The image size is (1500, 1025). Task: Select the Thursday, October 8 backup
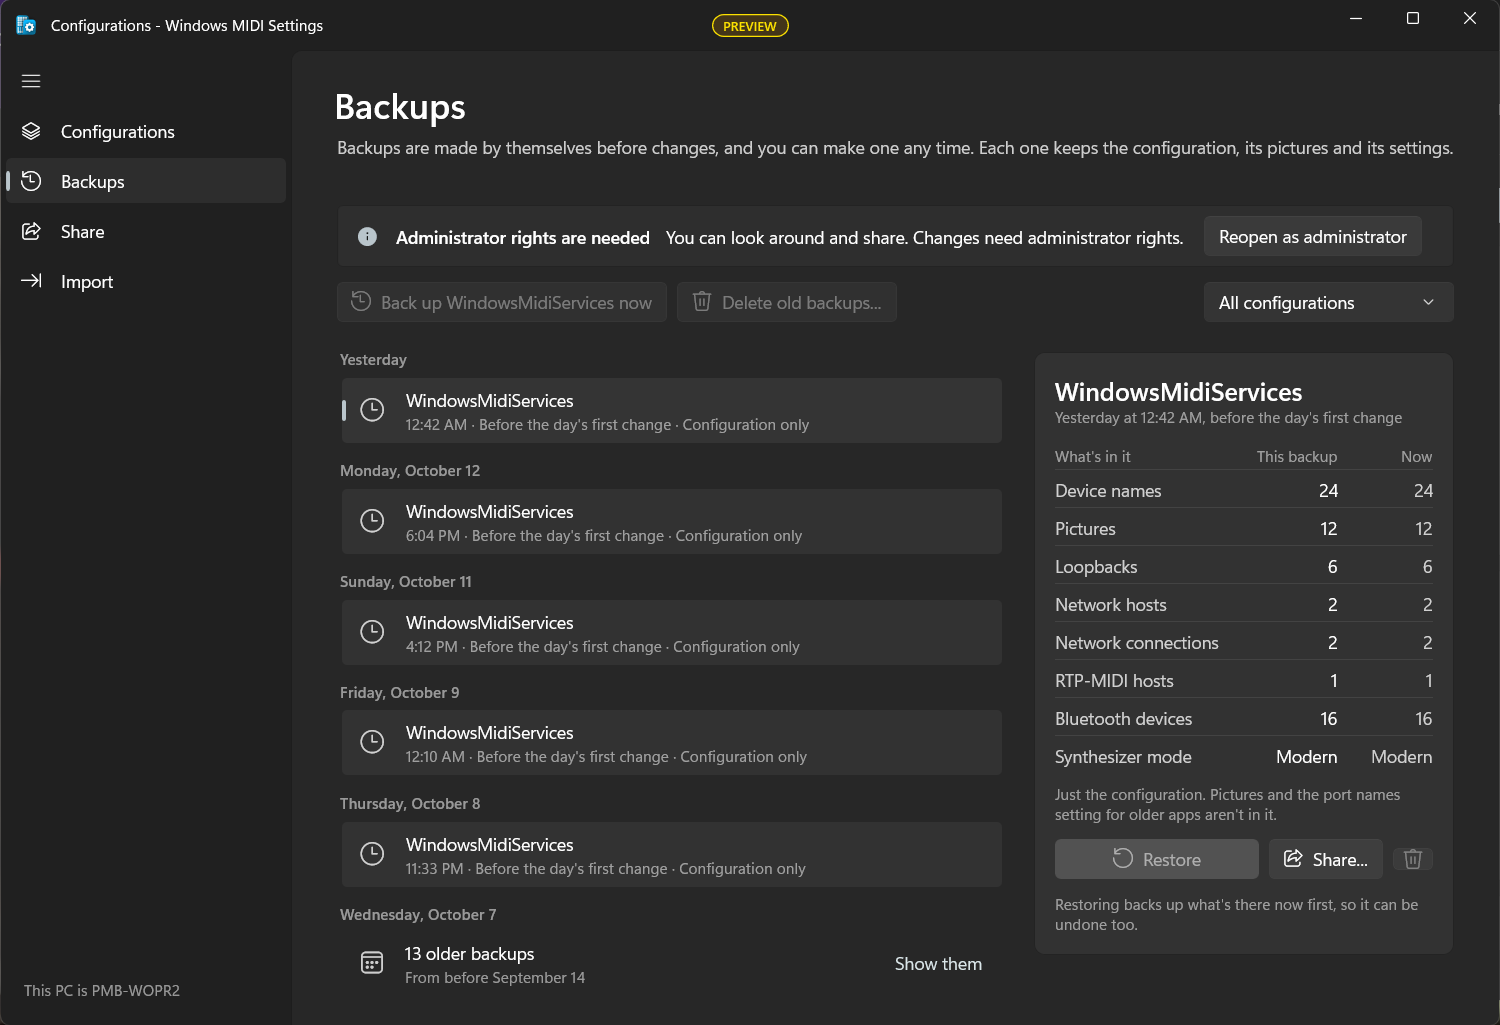pyautogui.click(x=672, y=855)
